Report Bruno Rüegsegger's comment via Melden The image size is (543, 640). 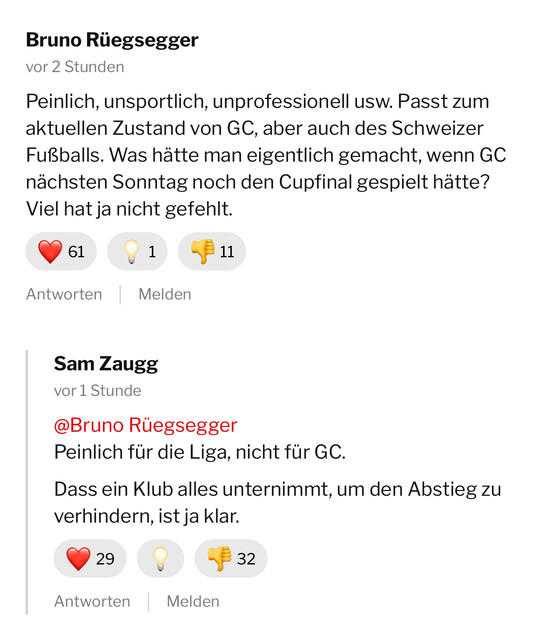(x=165, y=294)
